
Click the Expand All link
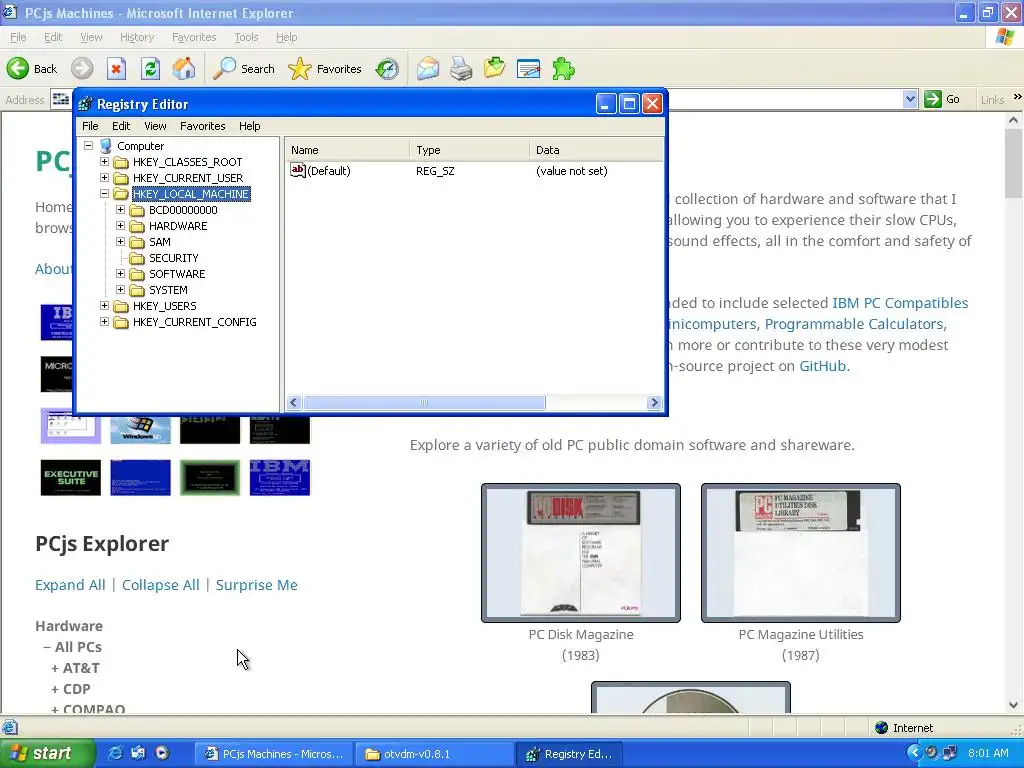70,584
